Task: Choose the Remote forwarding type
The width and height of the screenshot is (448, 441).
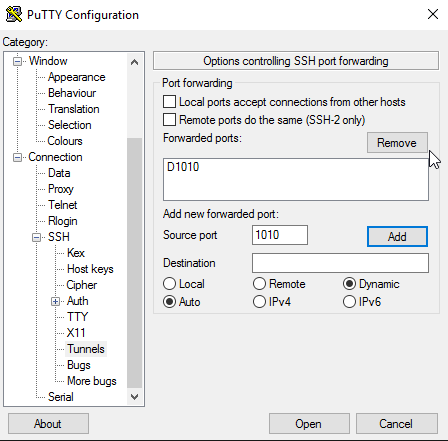Action: 259,284
